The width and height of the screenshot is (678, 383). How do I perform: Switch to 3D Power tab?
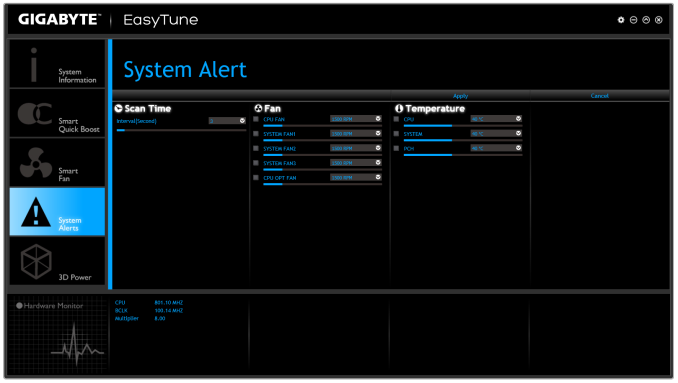click(57, 261)
